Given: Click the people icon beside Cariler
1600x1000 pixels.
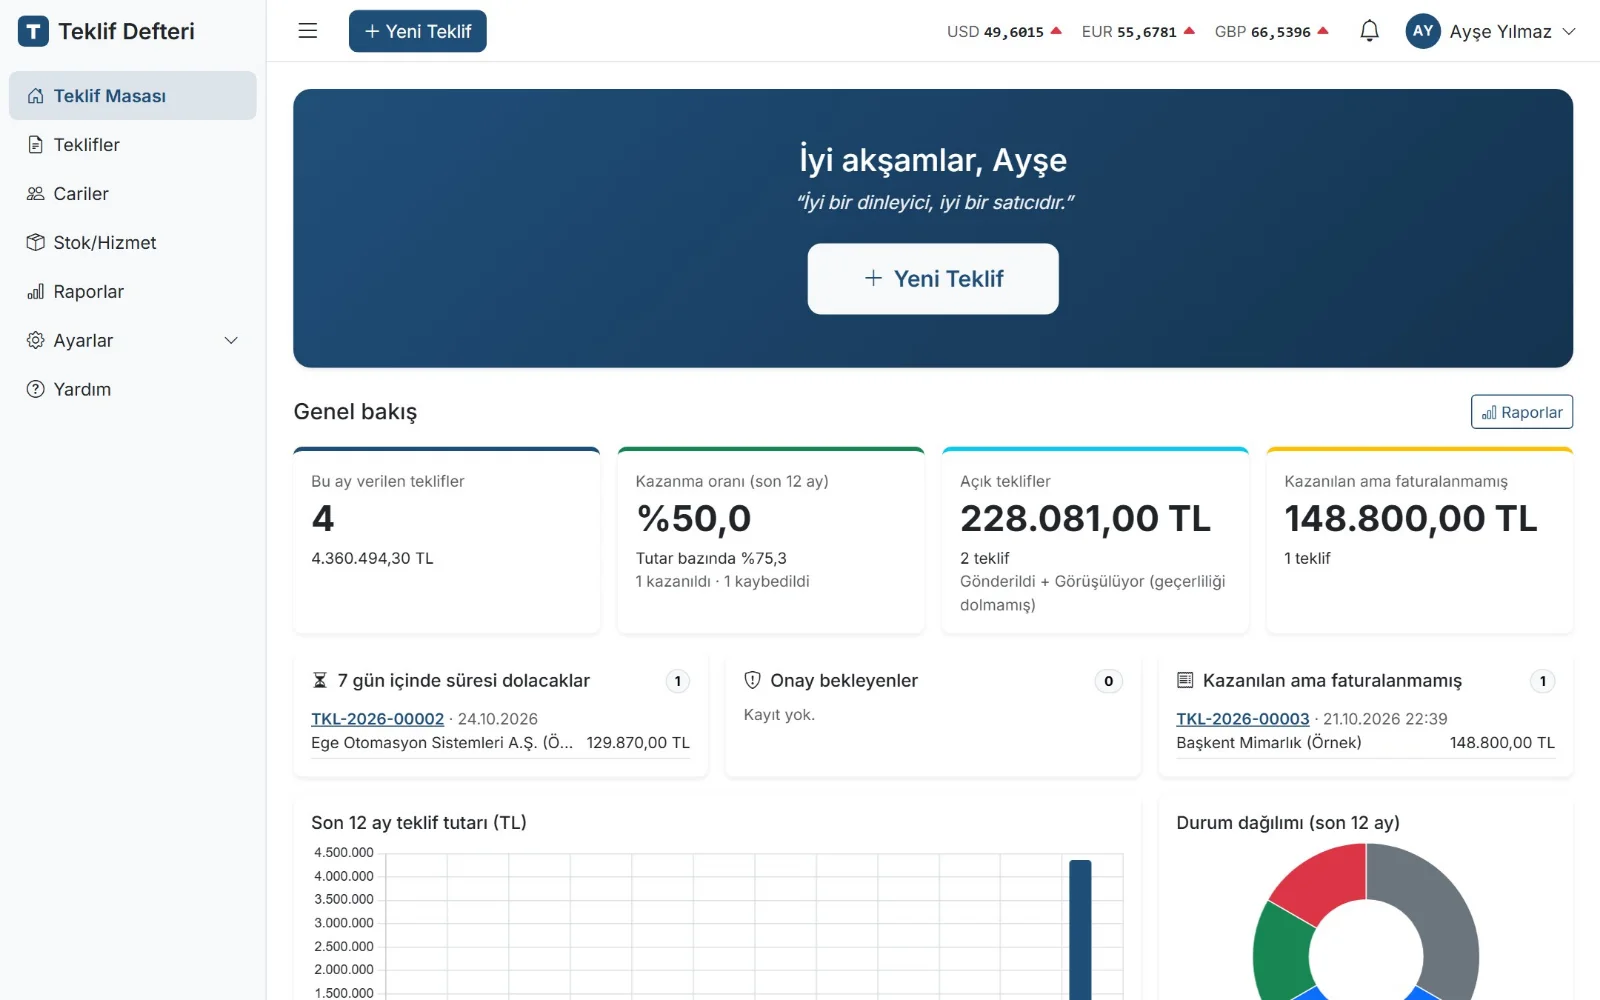Looking at the screenshot, I should coord(36,194).
